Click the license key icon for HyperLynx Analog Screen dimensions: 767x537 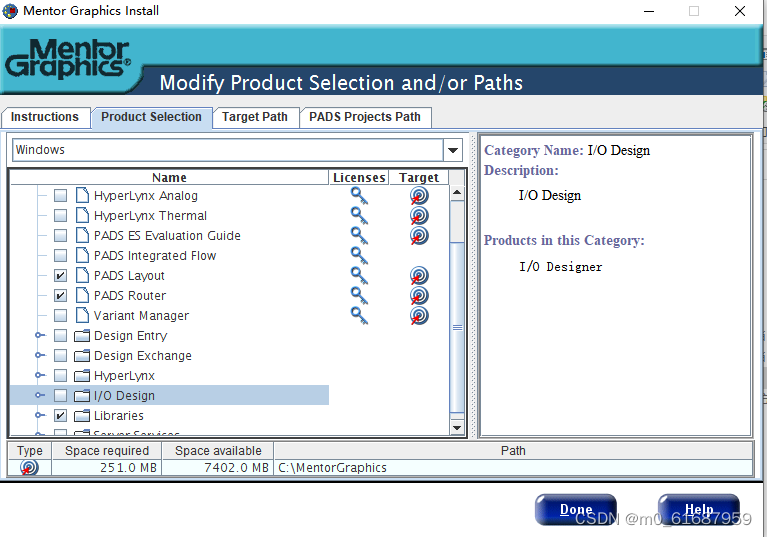coord(359,196)
